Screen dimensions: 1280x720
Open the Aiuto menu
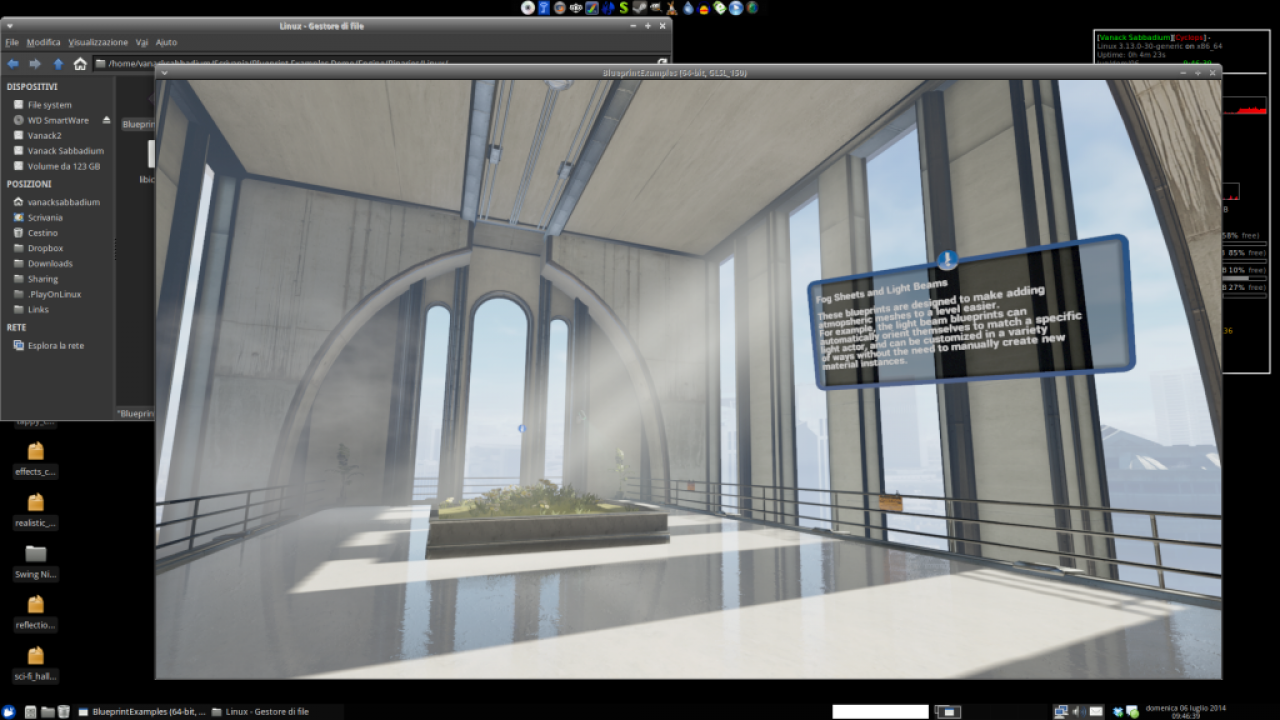coord(166,42)
